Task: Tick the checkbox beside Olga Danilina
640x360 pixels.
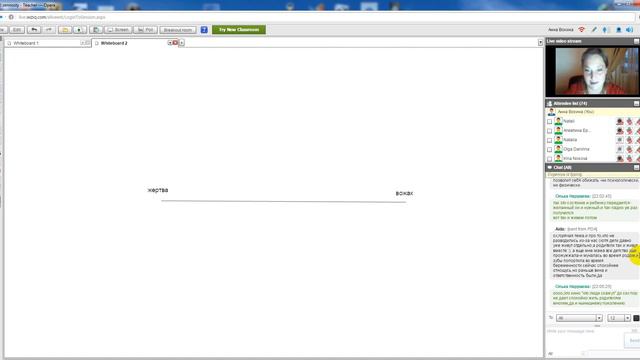Action: coord(549,150)
